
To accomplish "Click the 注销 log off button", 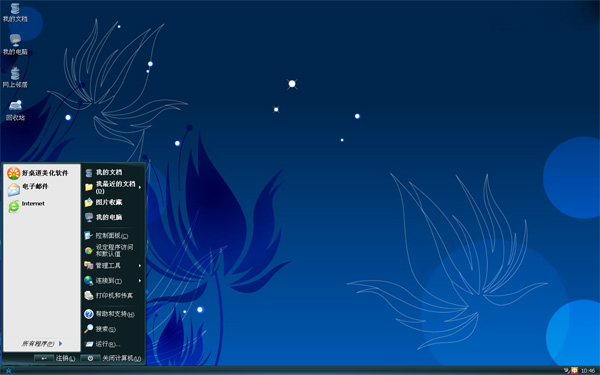I will pyautogui.click(x=55, y=358).
